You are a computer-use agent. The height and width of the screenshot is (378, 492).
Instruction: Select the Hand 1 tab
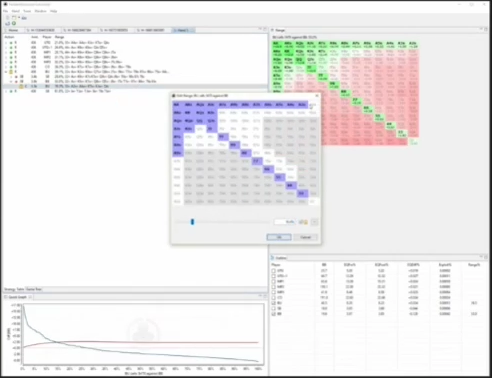(183, 30)
